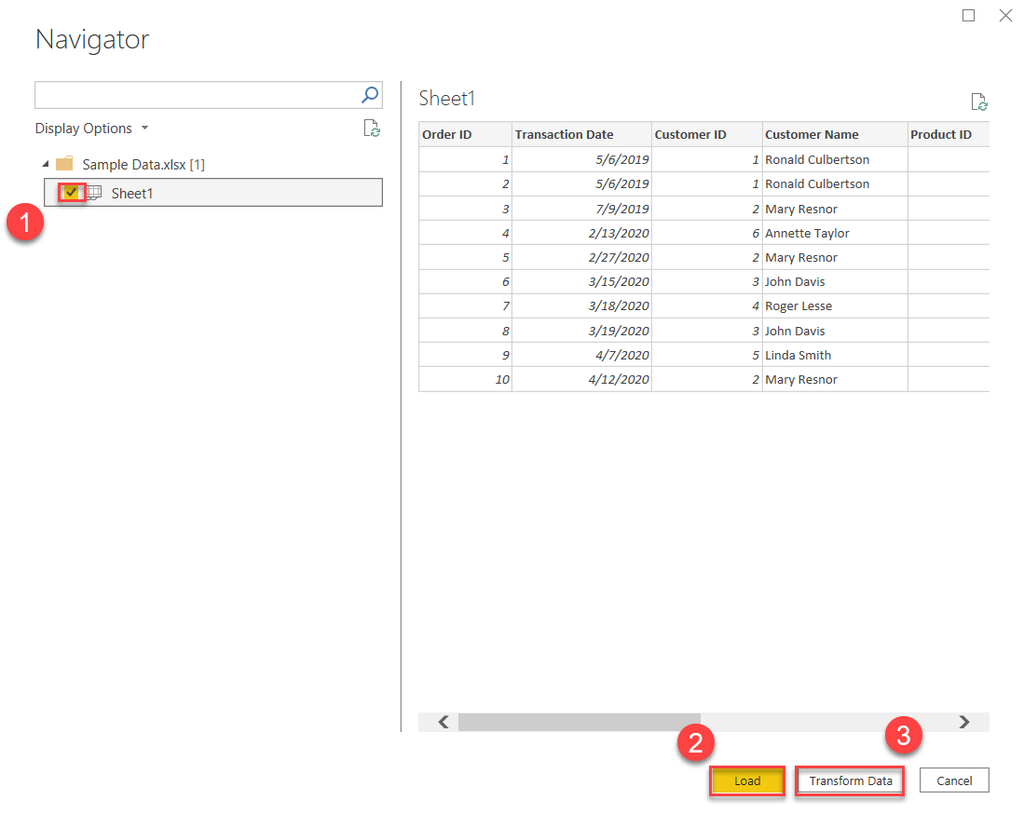Image resolution: width=1024 pixels, height=814 pixels.
Task: Click the magnifying glass in the search box
Action: pos(370,94)
